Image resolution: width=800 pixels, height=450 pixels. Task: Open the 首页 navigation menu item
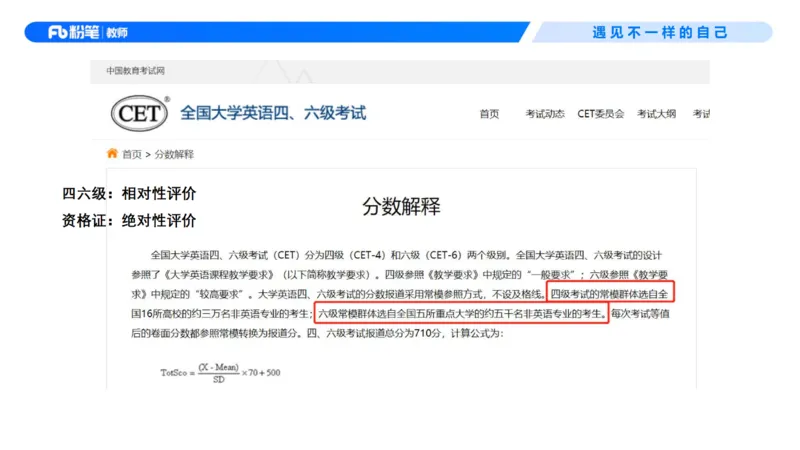(x=489, y=114)
